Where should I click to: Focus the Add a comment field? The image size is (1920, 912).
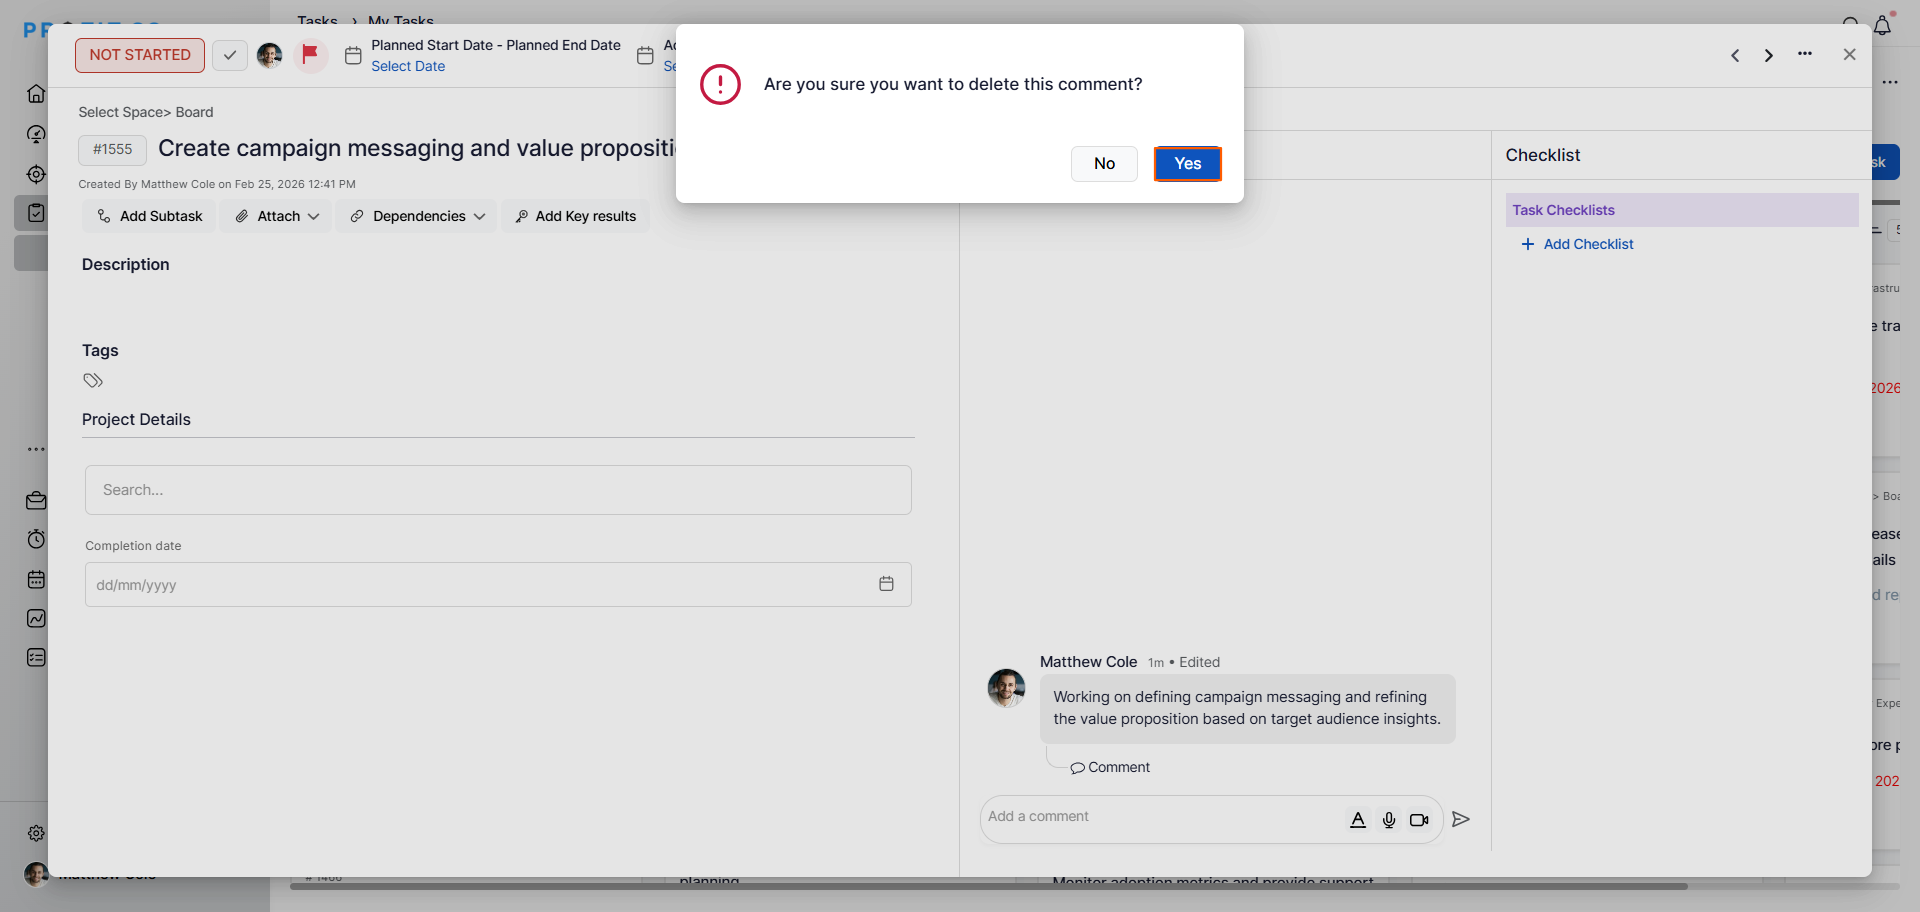coord(1160,817)
